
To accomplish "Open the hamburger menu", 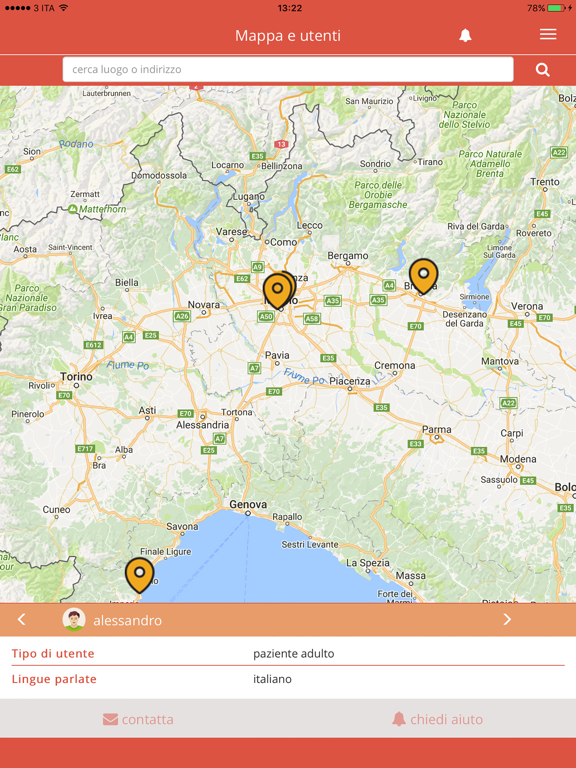I will 548,34.
